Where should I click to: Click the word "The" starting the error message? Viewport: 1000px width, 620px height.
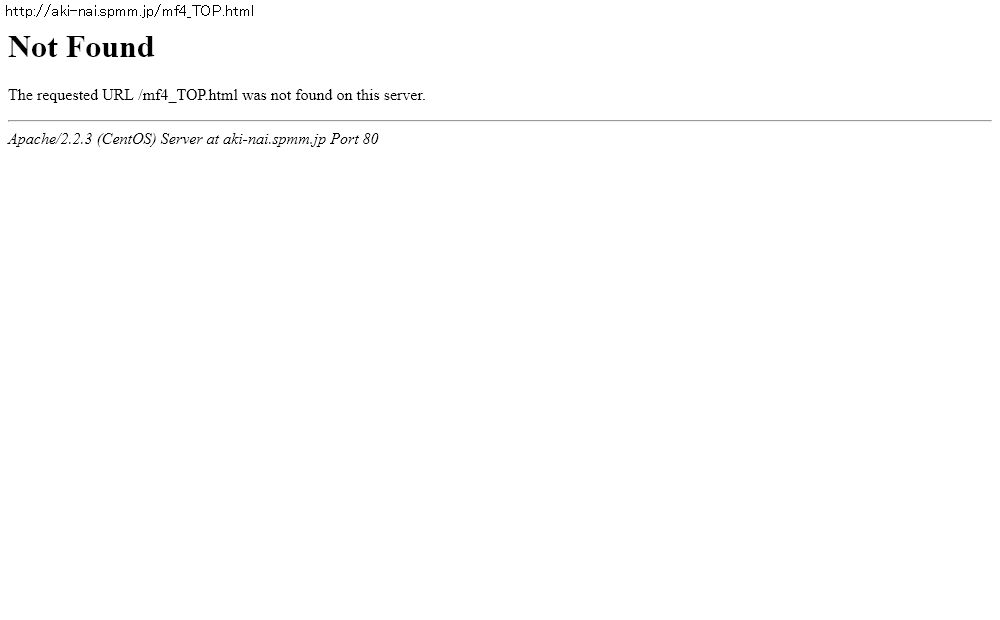click(20, 95)
